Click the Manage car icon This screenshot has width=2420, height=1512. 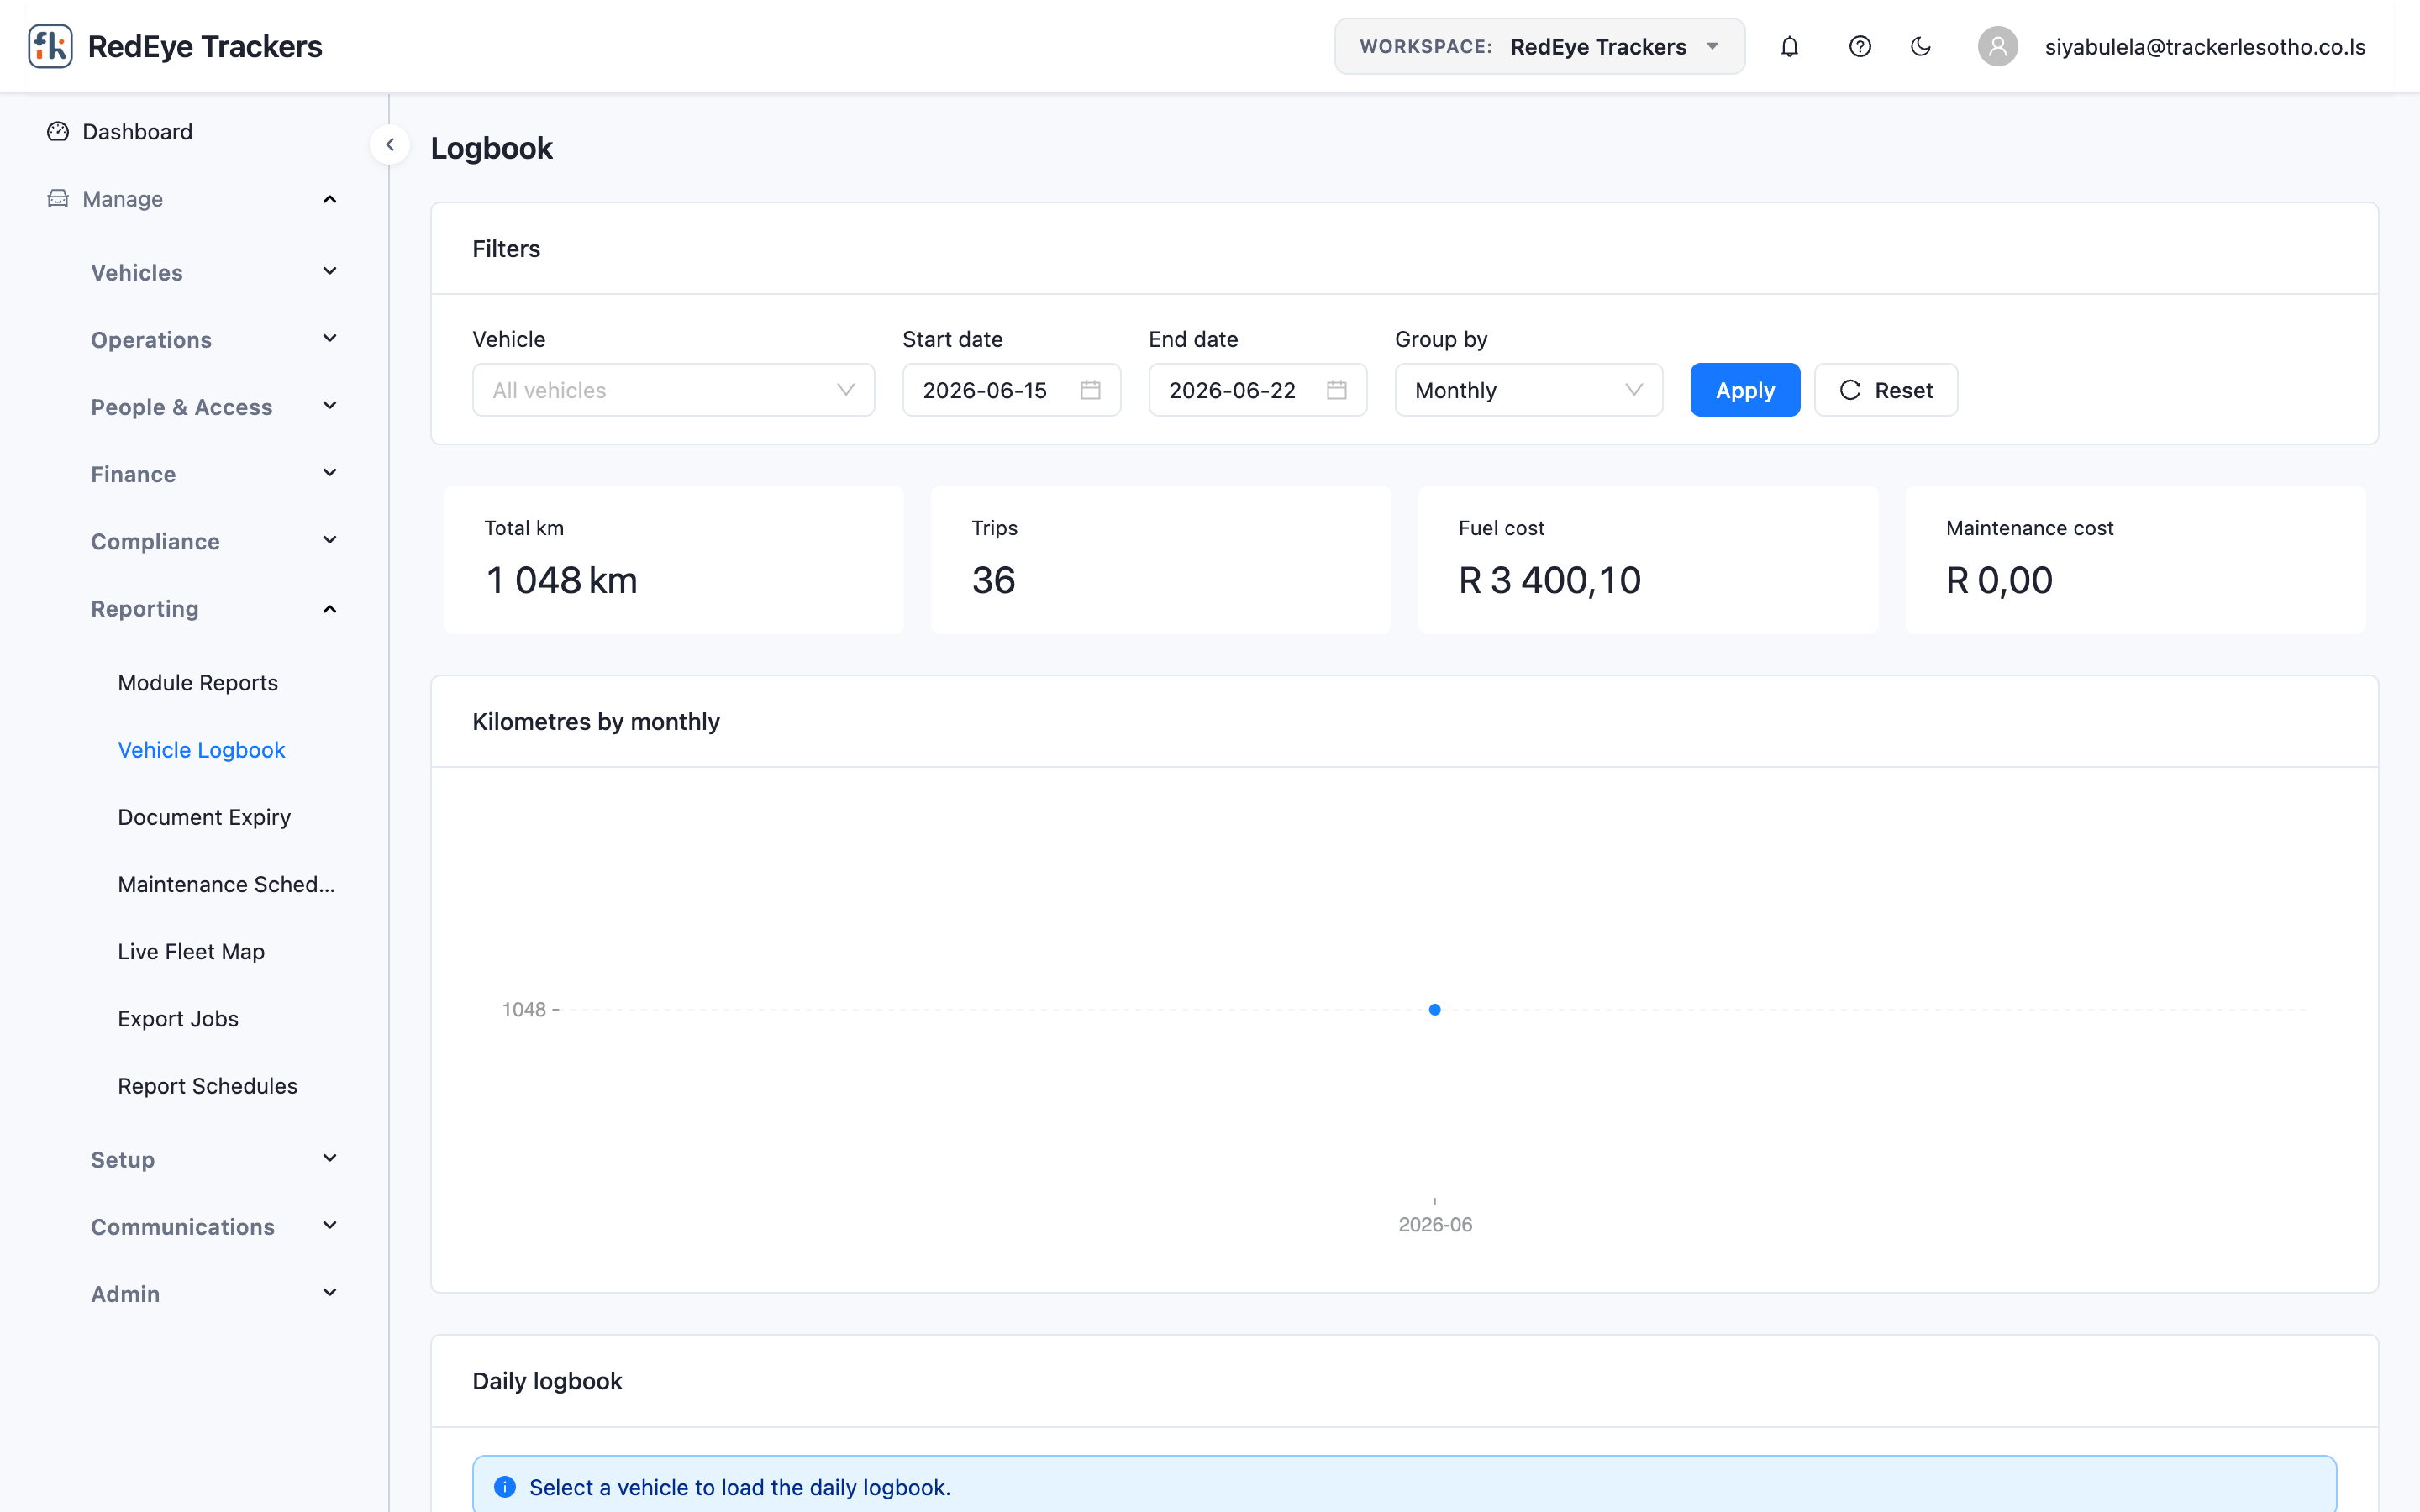coord(58,199)
